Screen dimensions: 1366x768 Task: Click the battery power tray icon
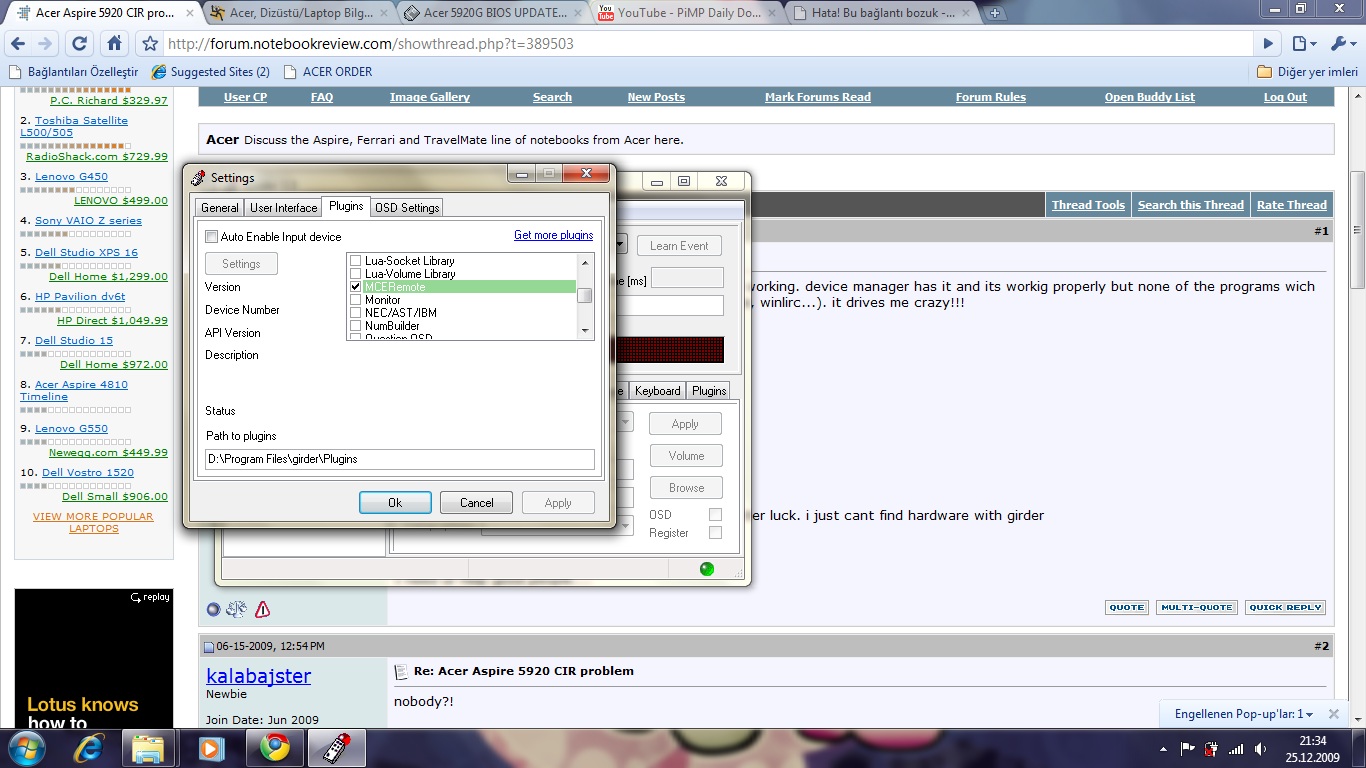click(1211, 748)
